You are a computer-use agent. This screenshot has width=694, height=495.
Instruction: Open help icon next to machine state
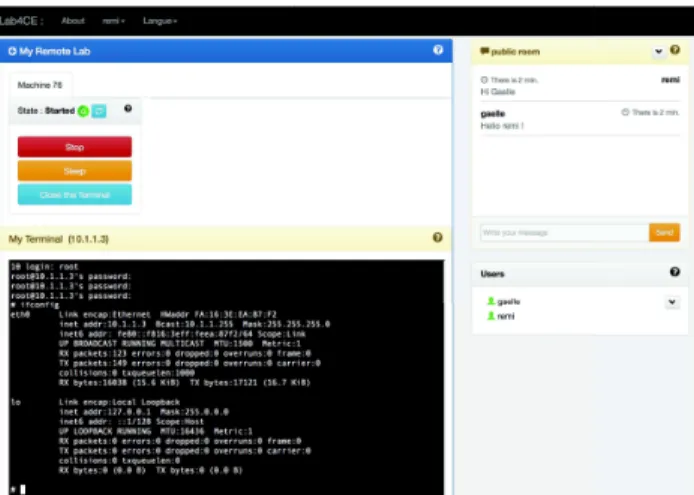(128, 108)
